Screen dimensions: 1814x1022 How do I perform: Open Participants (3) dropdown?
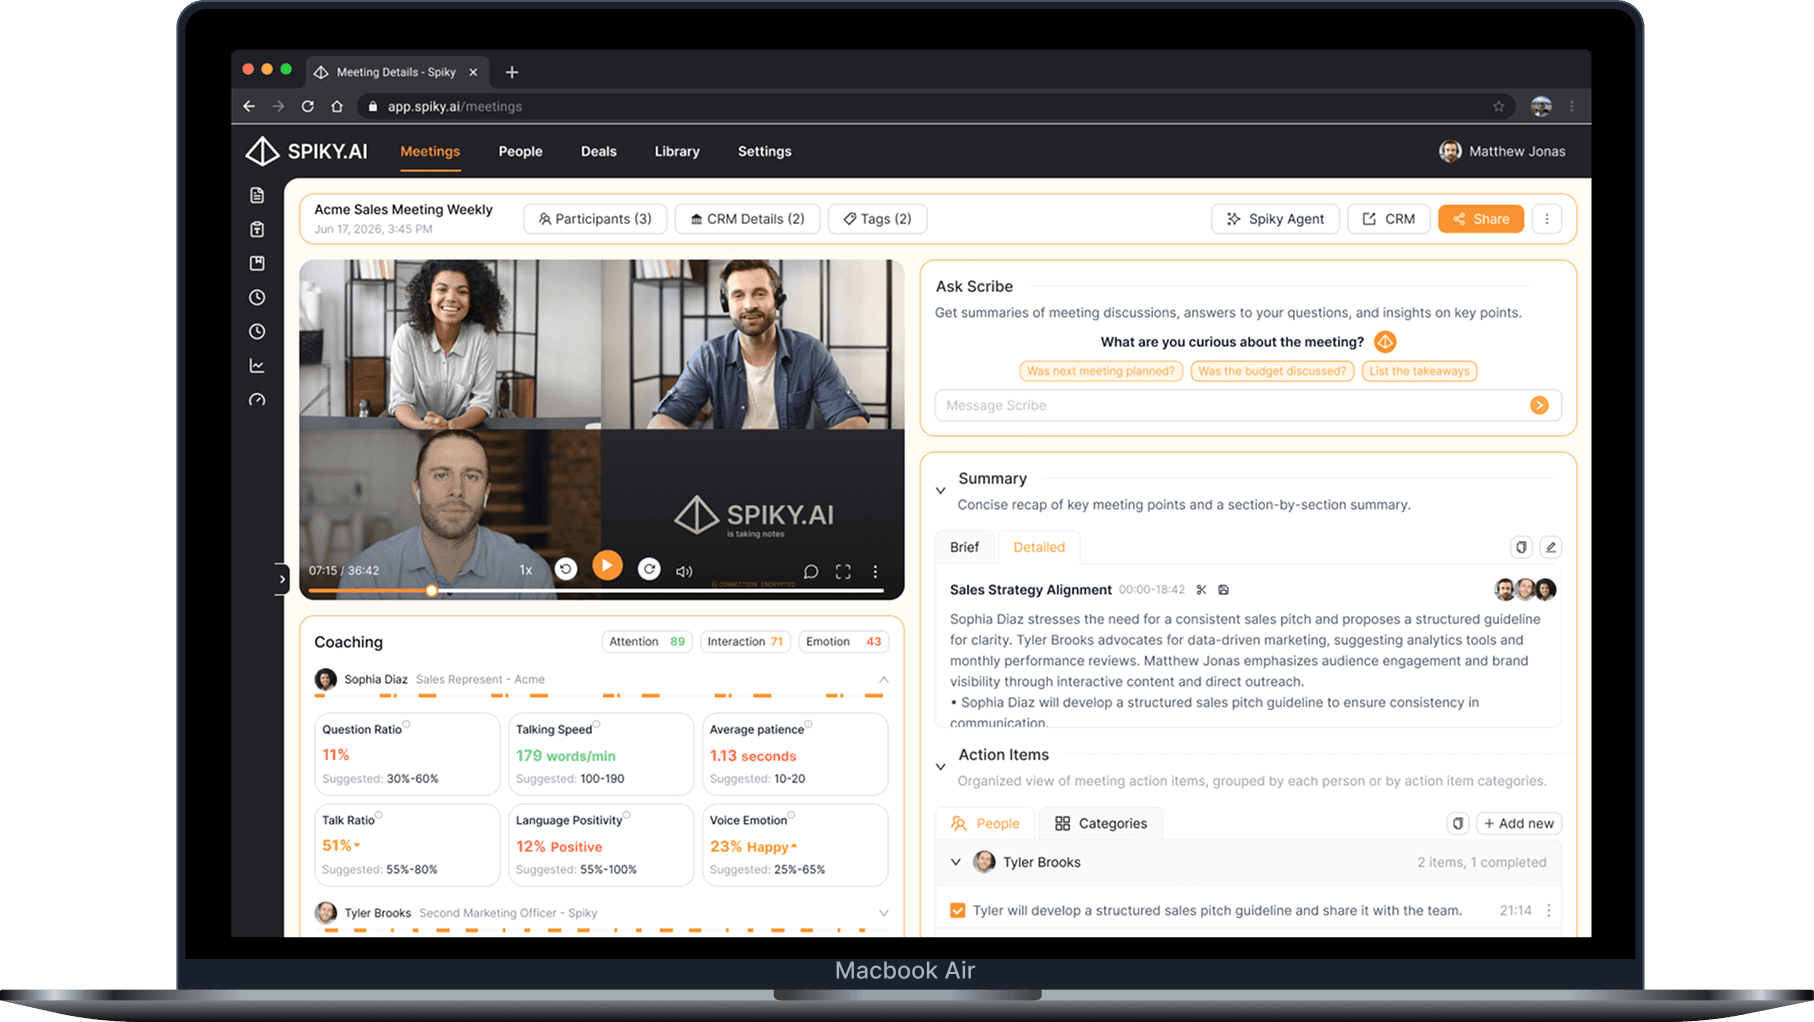click(x=595, y=219)
